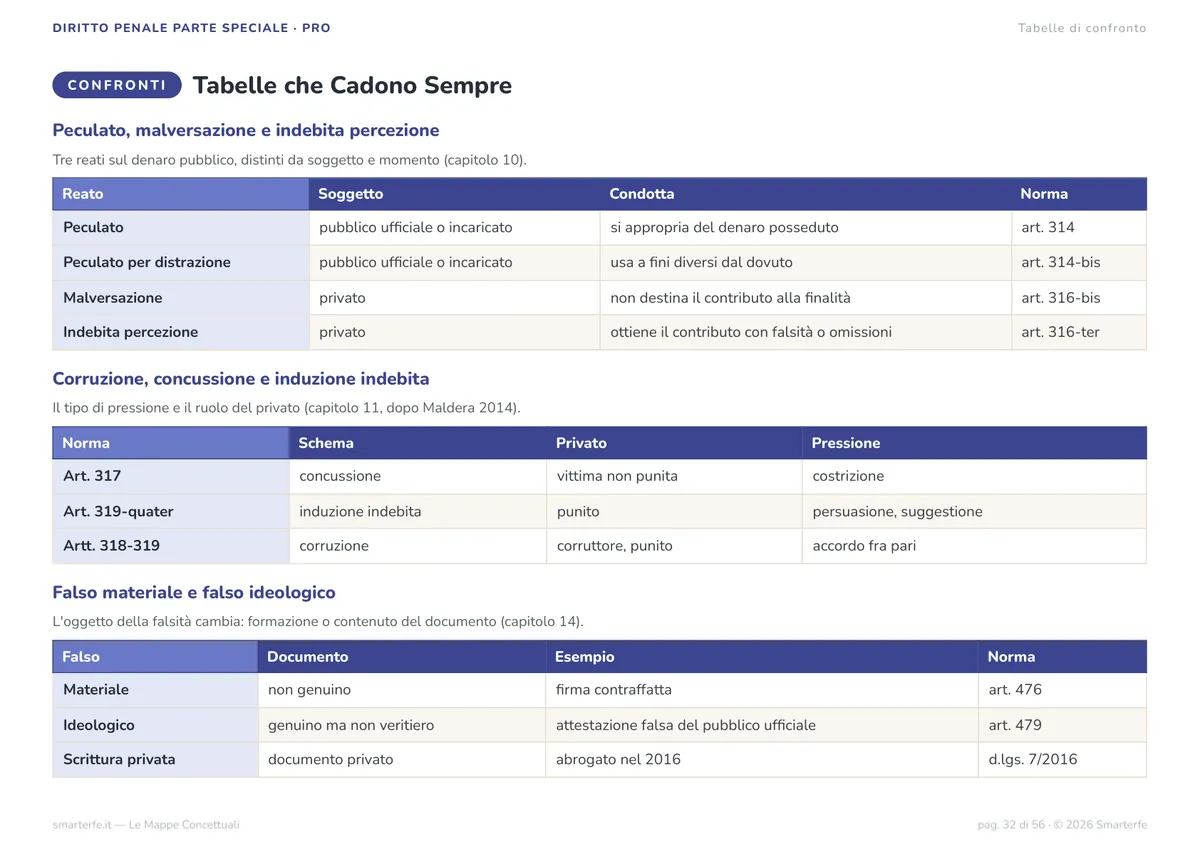1200x849 pixels.
Task: Select the 'd.lgs. 7/2016' cell
Action: 1062,760
